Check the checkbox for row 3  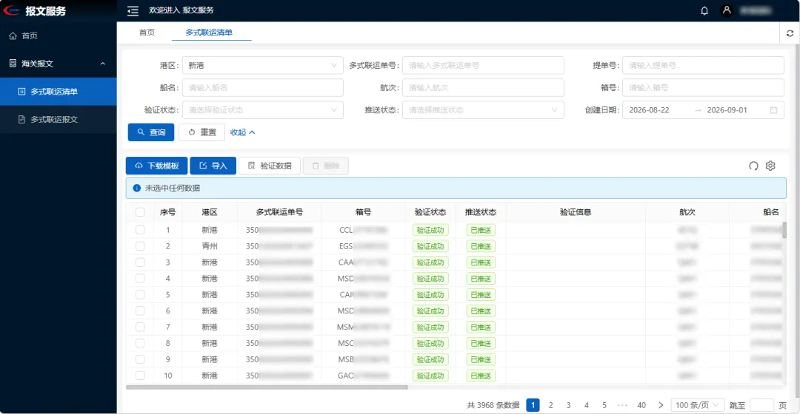coord(140,262)
